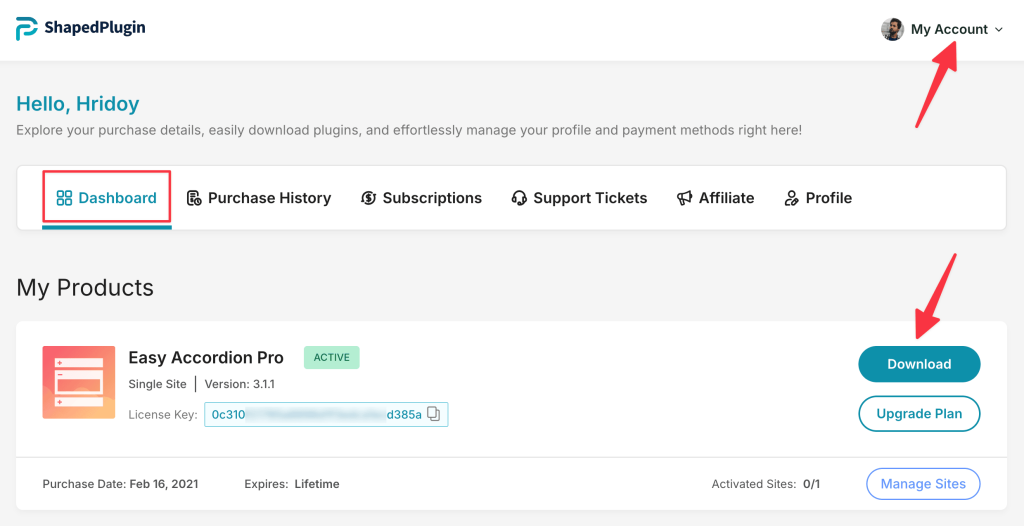
Task: Click the 'Single Site' label
Action: coord(157,384)
